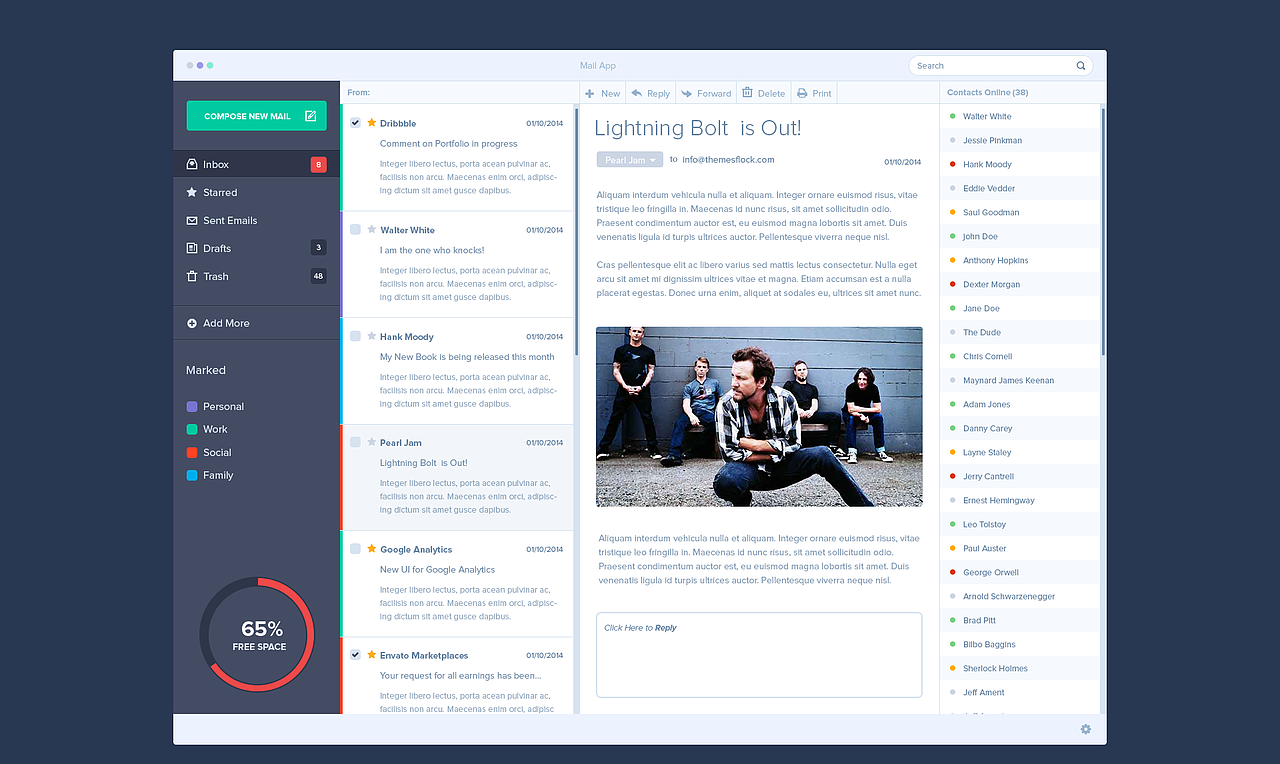Click the Forward arrow icon
This screenshot has height=764, width=1280.
pos(686,93)
